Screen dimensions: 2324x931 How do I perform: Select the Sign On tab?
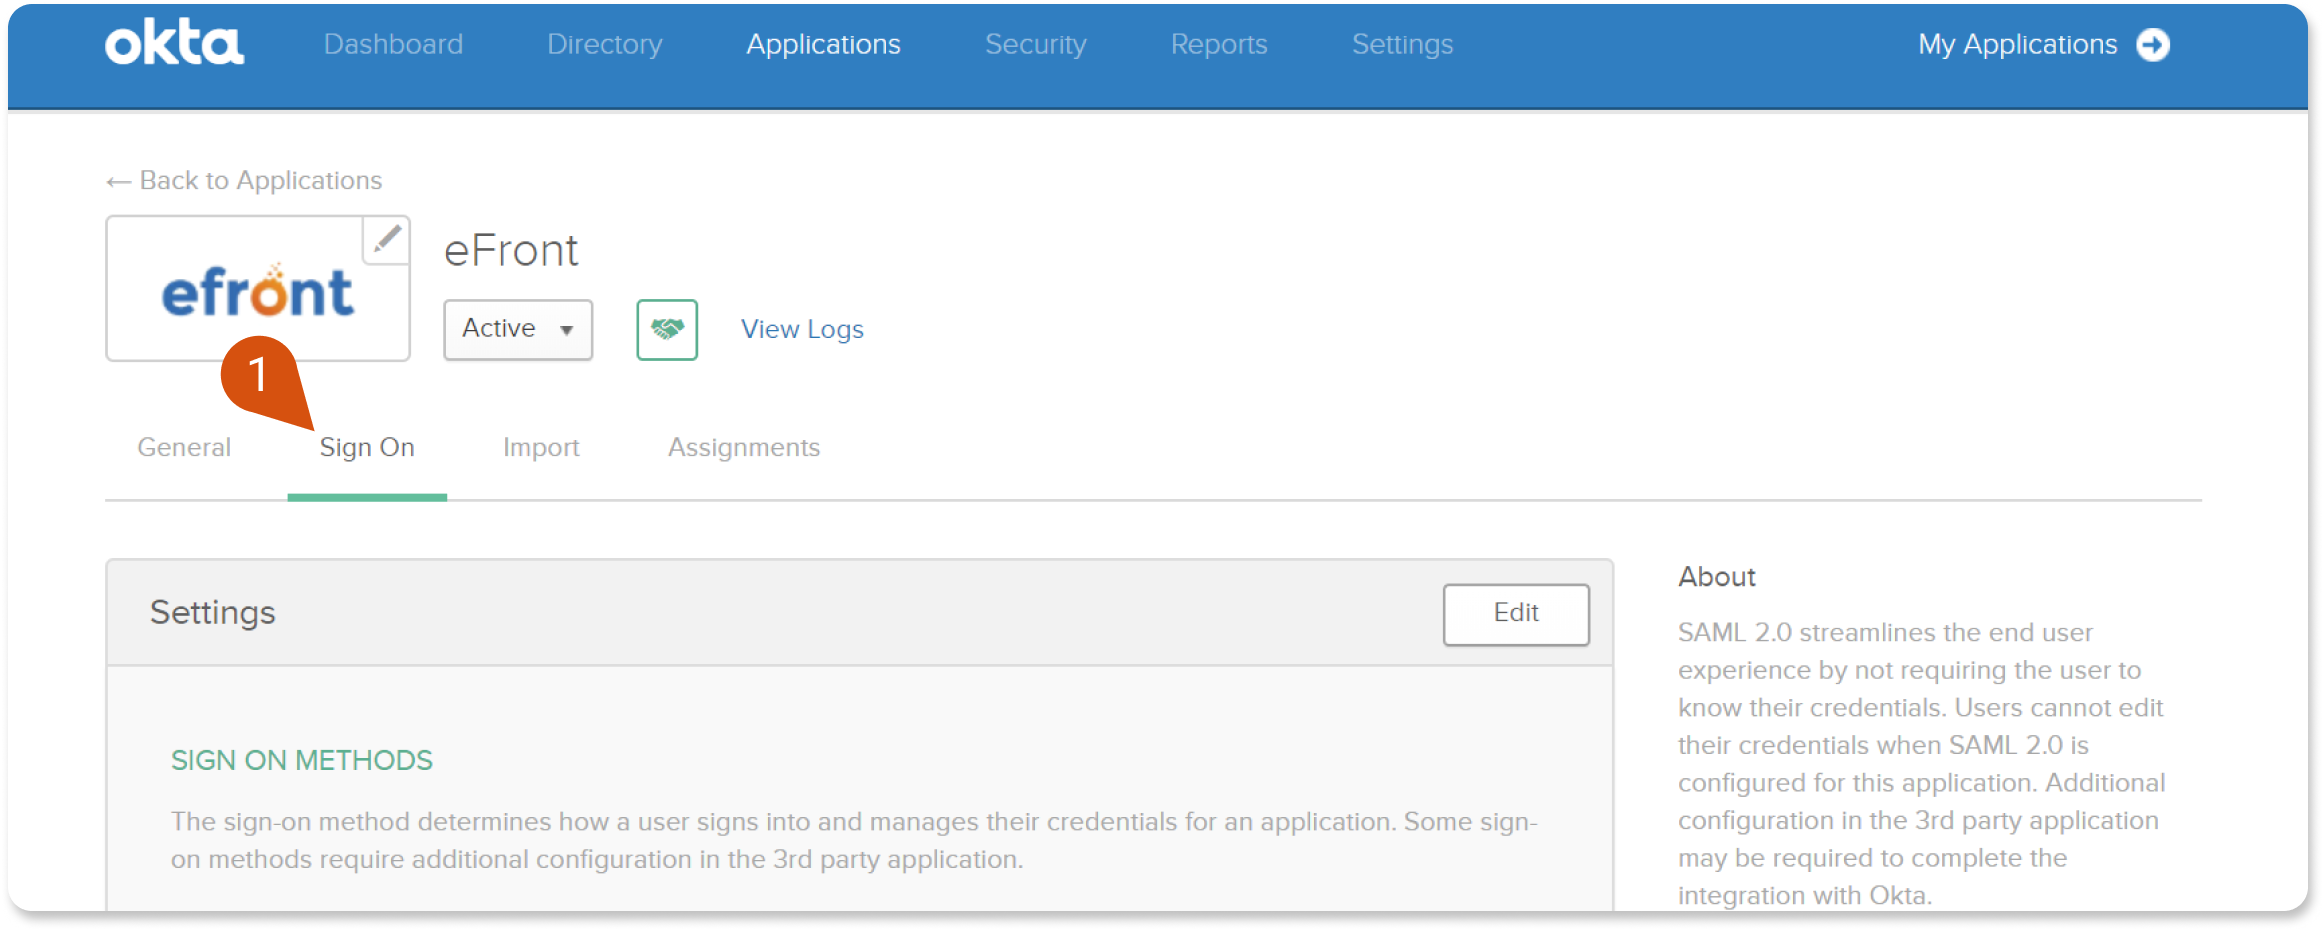367,447
